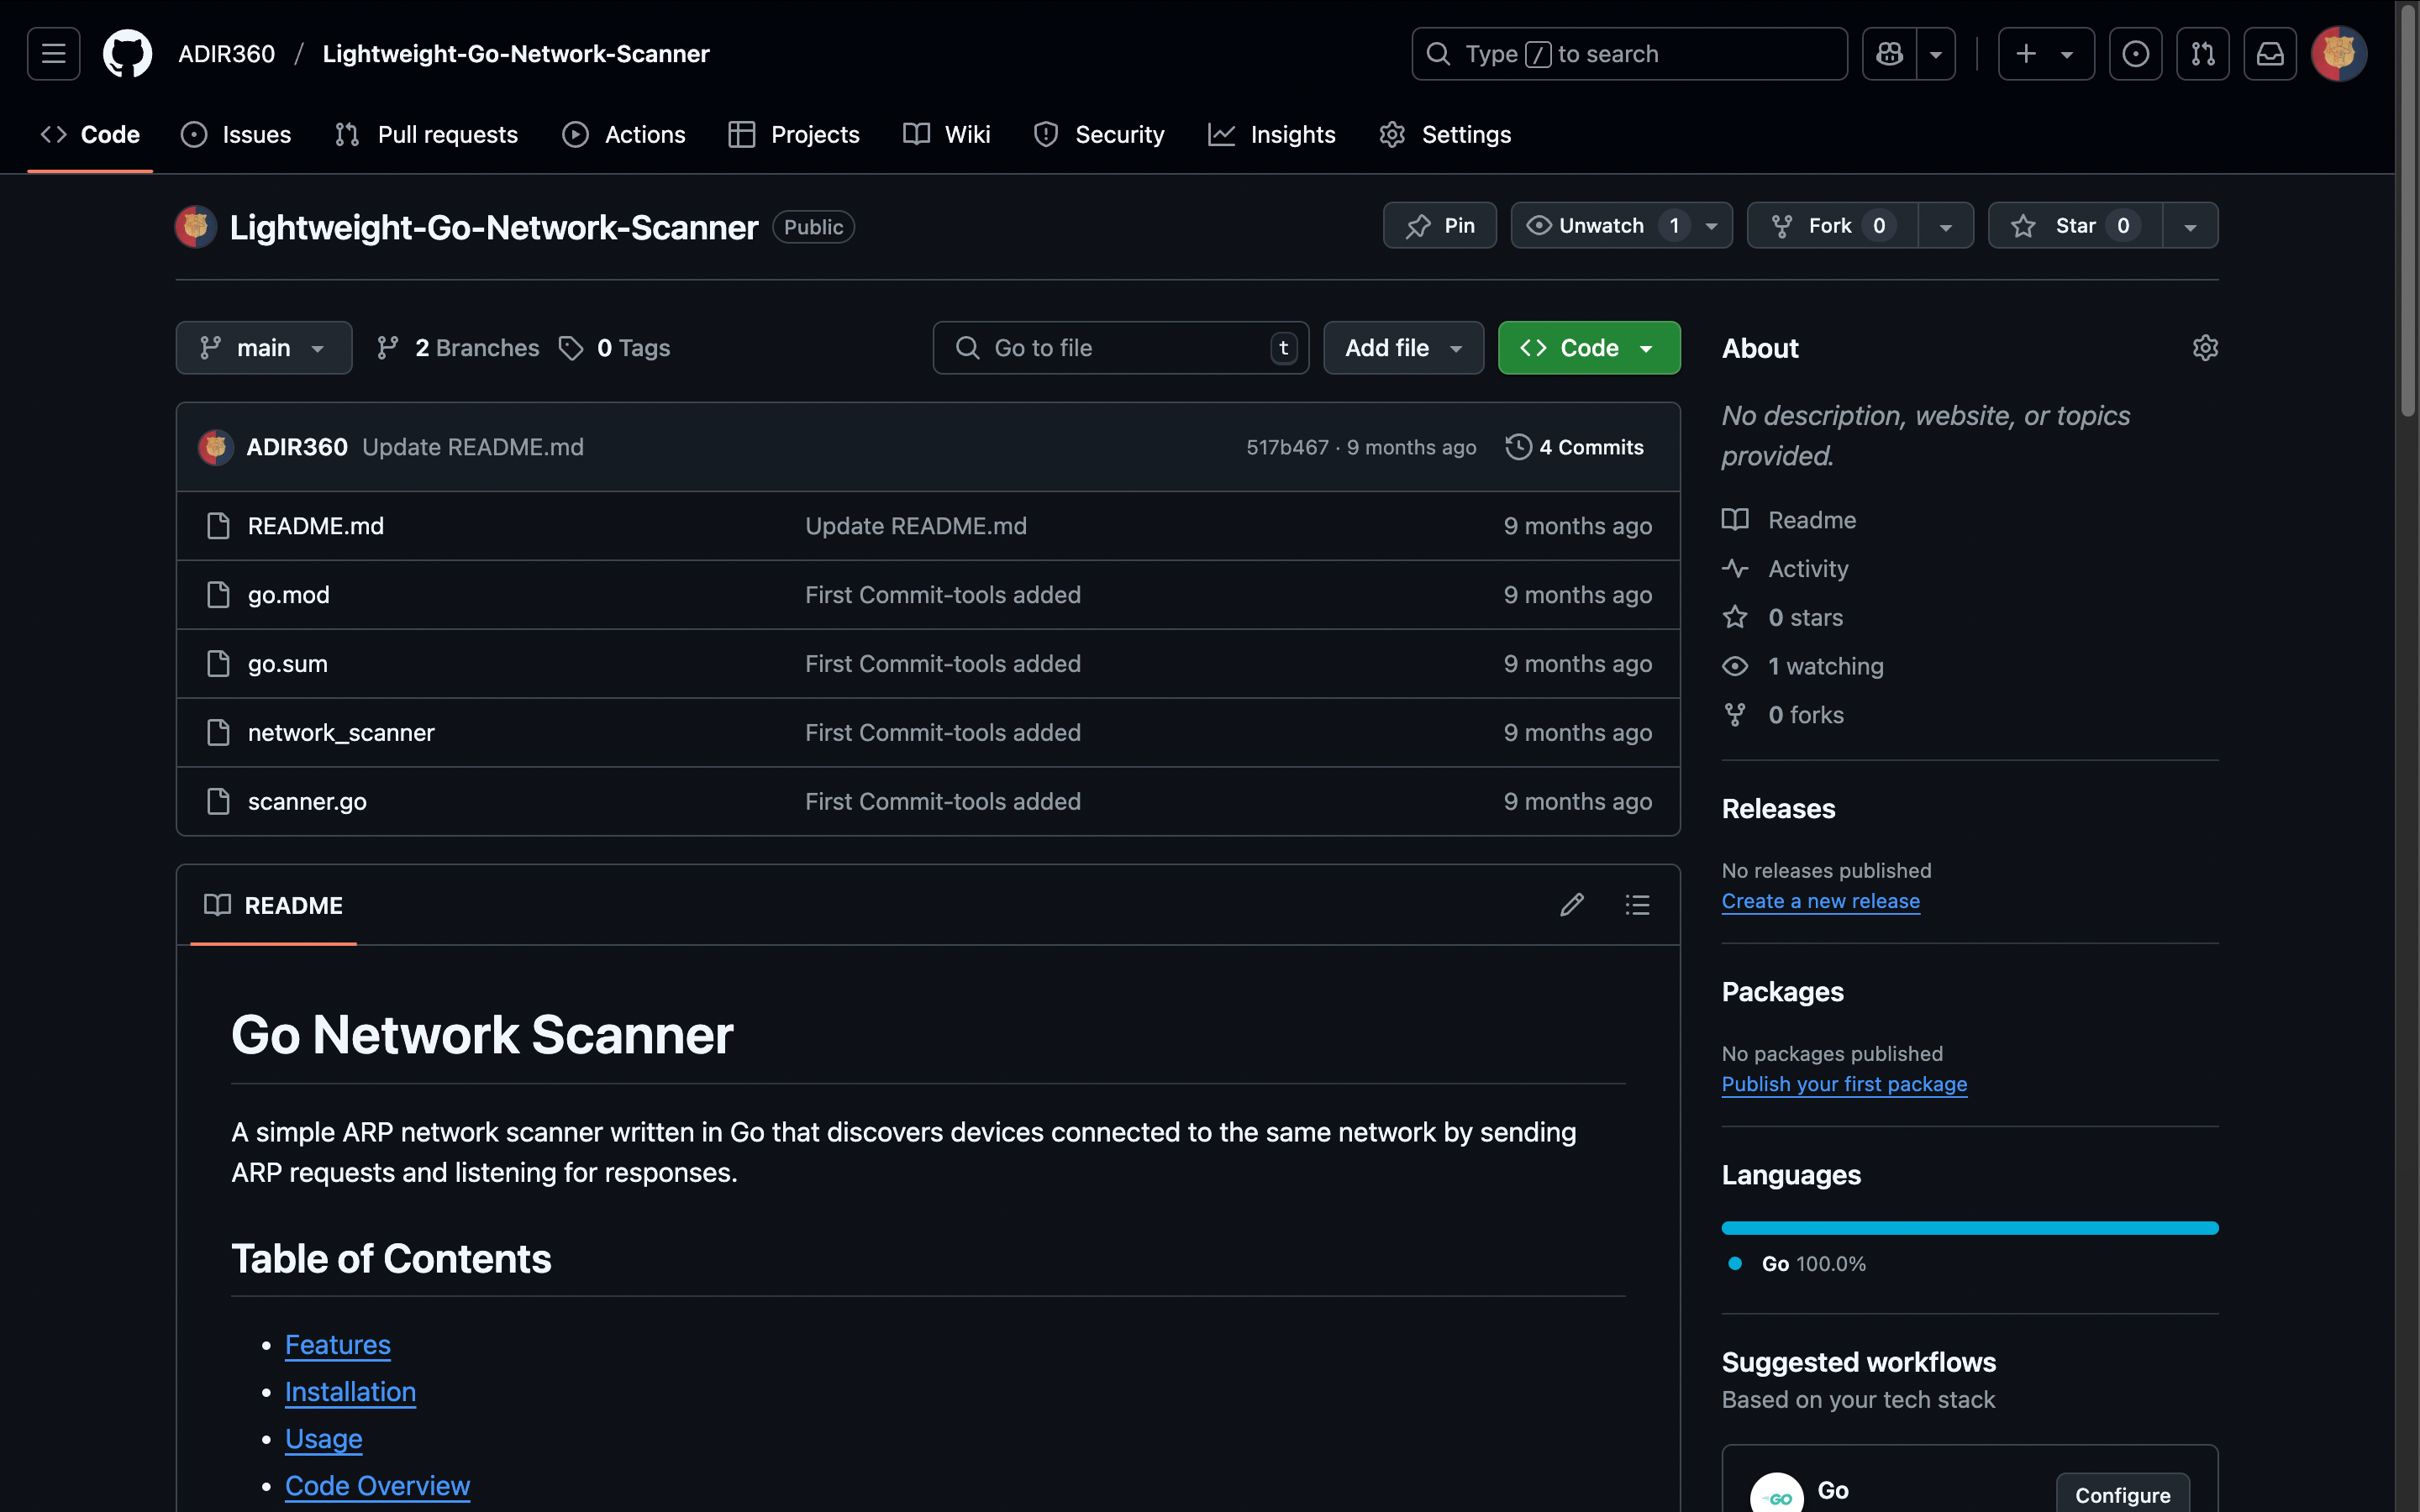The height and width of the screenshot is (1512, 2420).
Task: Switch to the Wiki tab
Action: click(x=947, y=134)
